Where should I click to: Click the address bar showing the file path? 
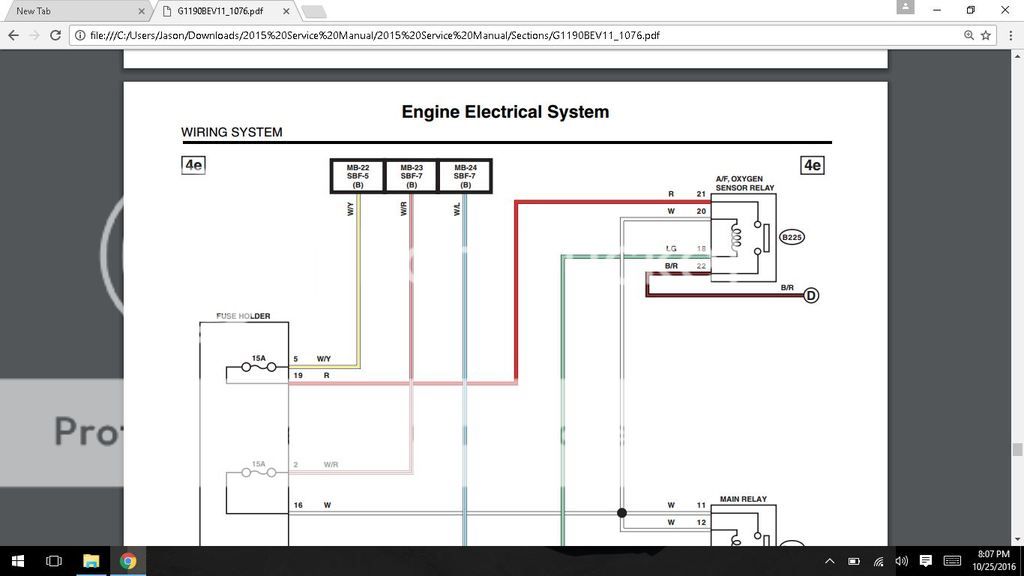pyautogui.click(x=400, y=34)
